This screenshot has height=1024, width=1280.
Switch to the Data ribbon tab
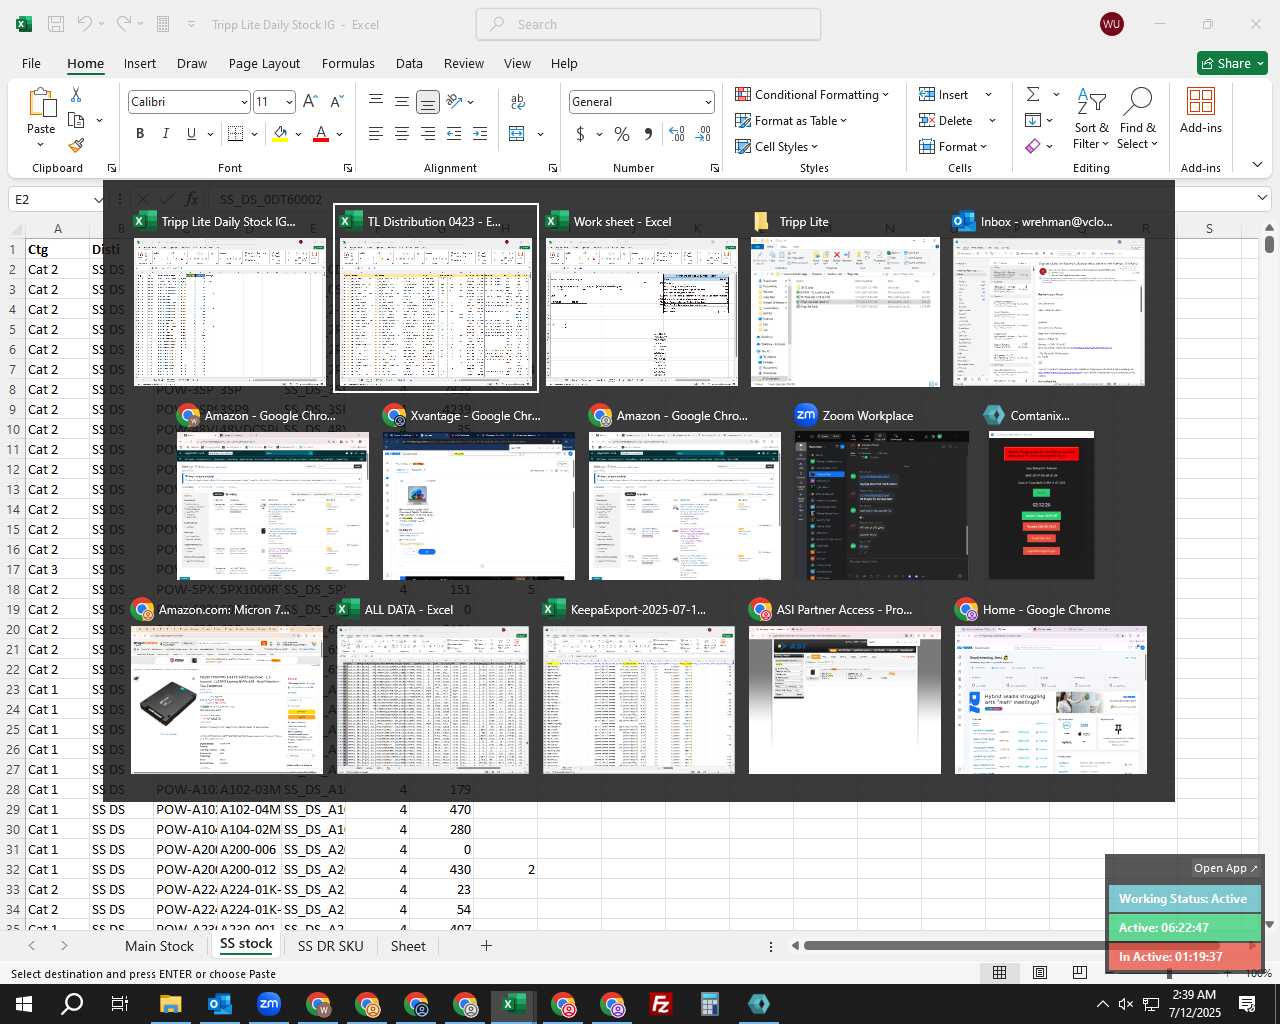coord(409,63)
